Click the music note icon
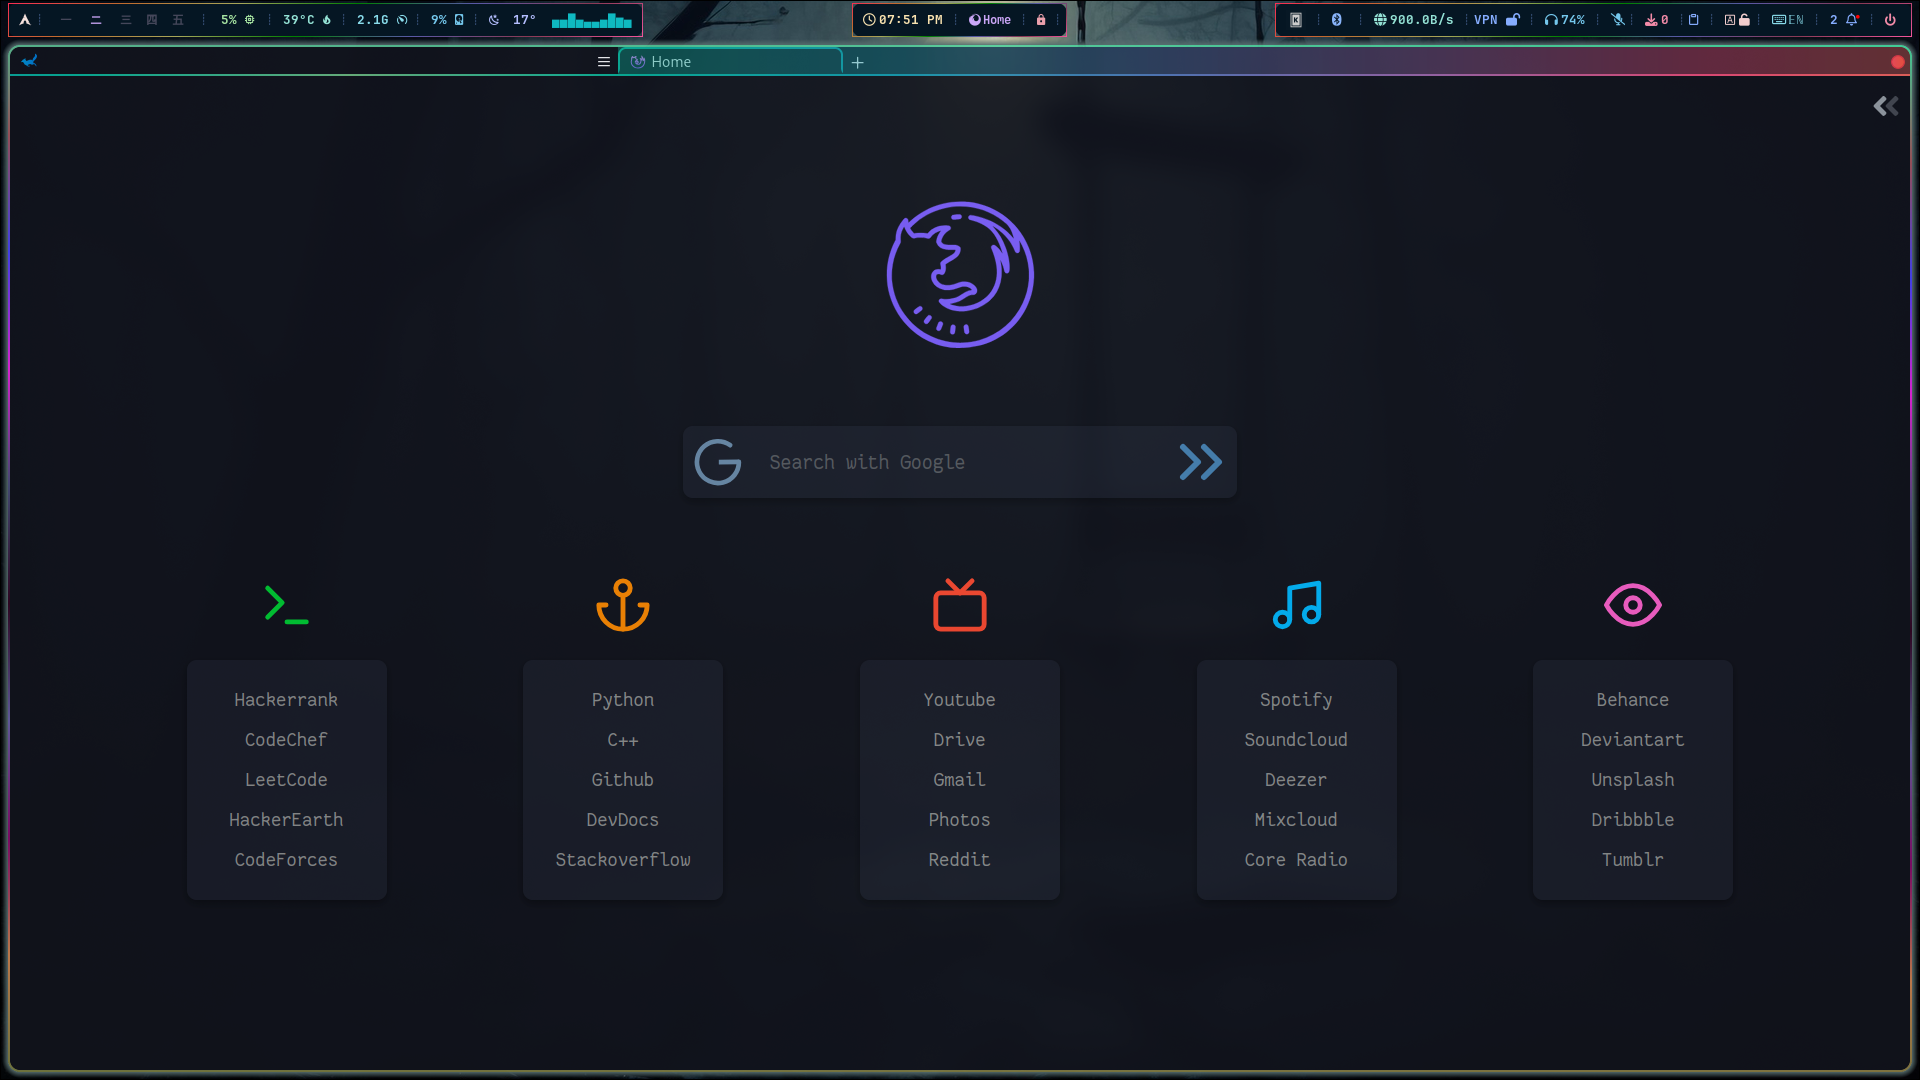 click(x=1296, y=605)
